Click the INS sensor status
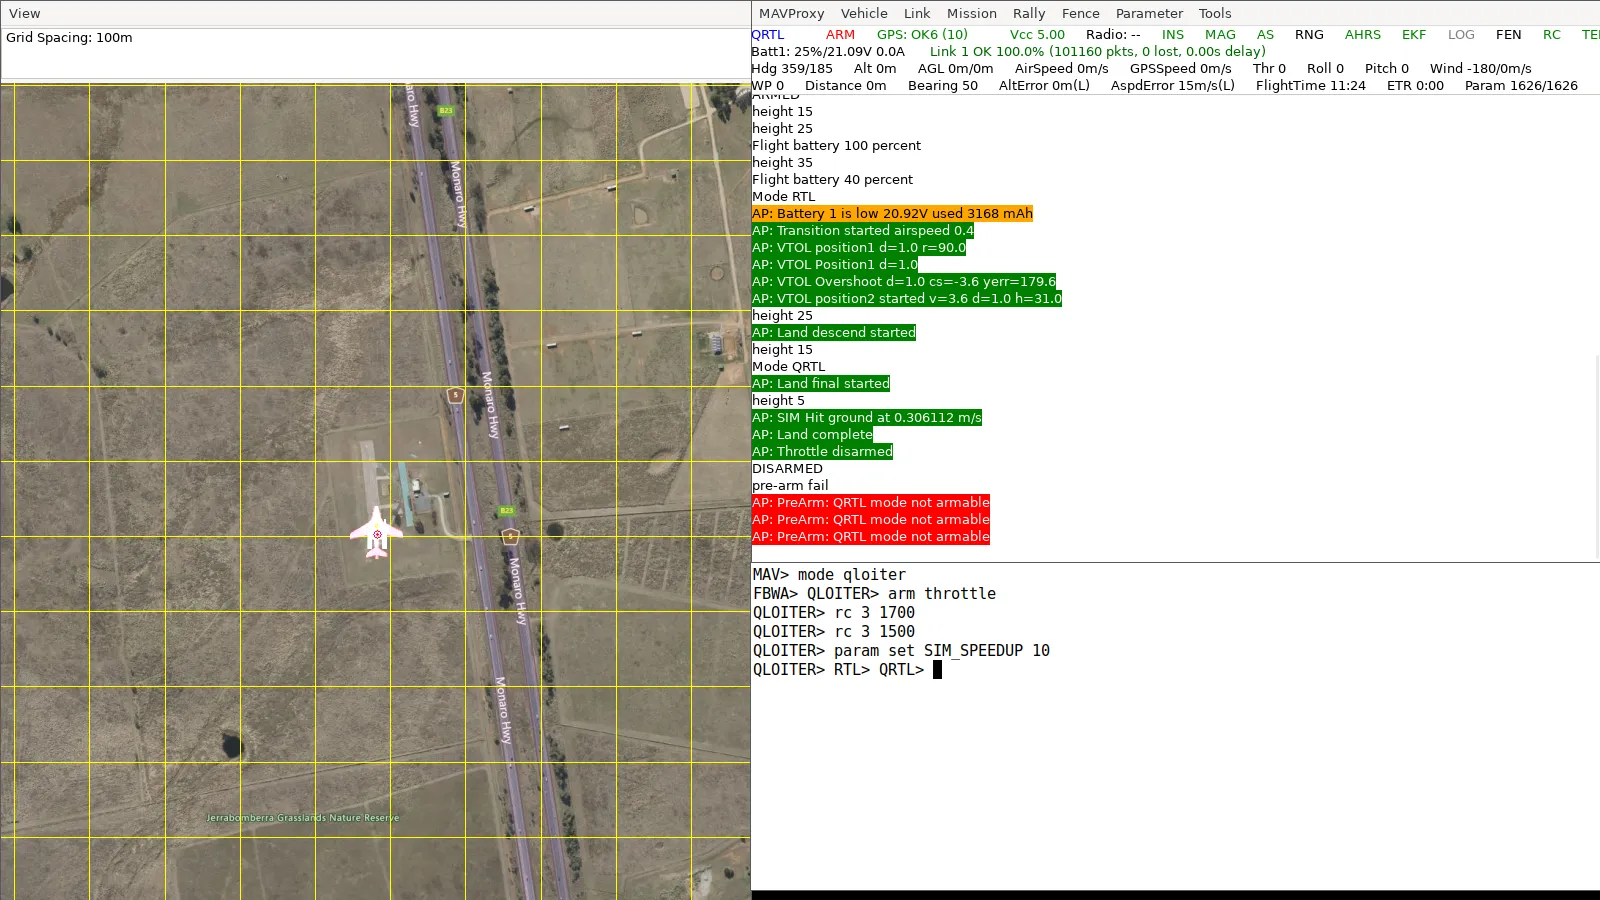The width and height of the screenshot is (1600, 900). [x=1173, y=34]
